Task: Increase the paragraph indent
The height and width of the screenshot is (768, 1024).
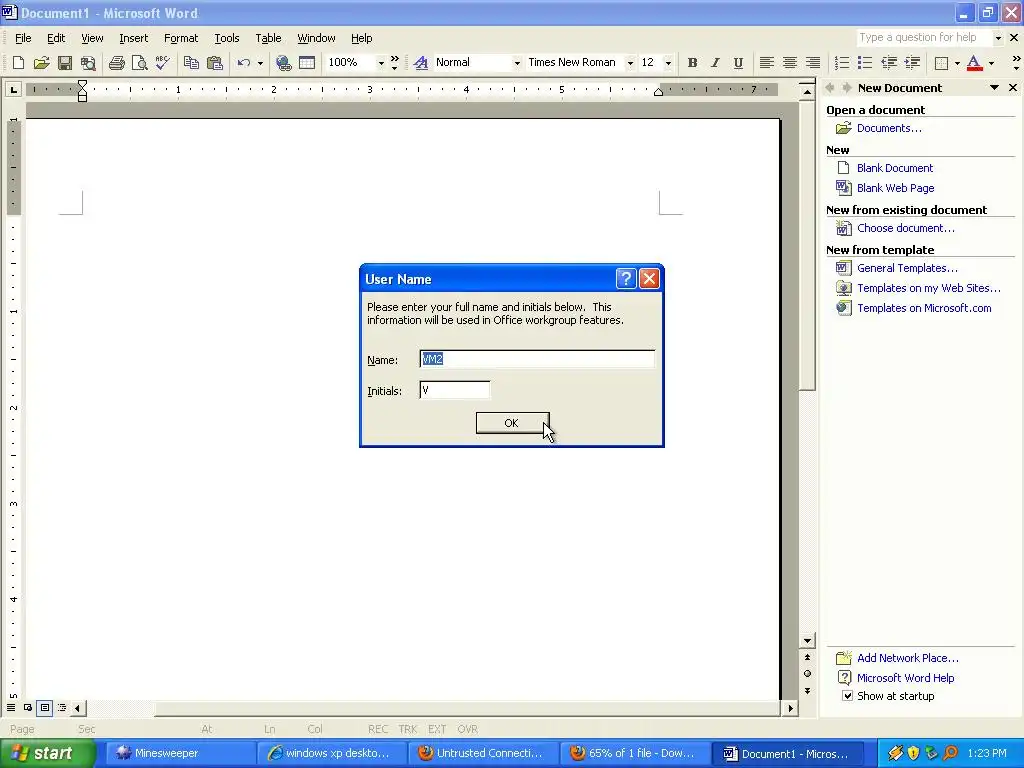Action: 912,63
